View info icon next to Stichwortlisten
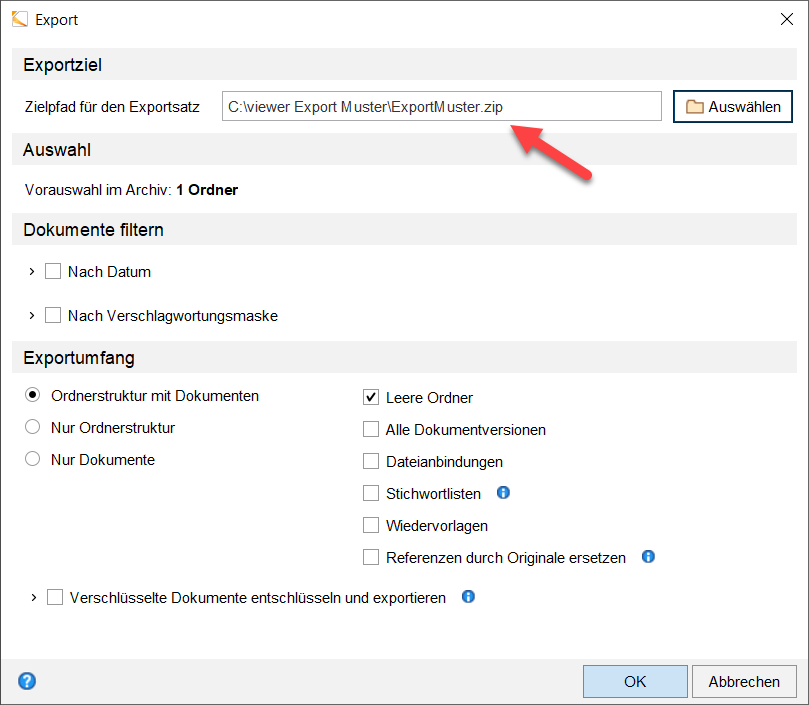The image size is (809, 705). tap(503, 492)
